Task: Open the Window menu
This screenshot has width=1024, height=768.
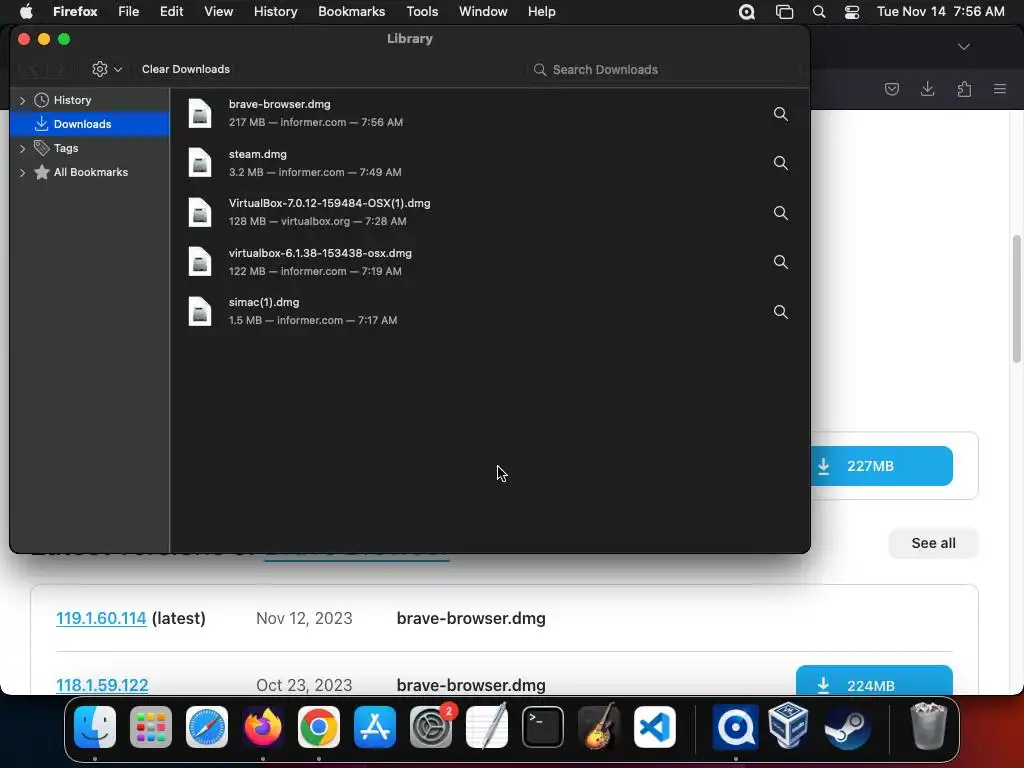Action: coord(483,12)
